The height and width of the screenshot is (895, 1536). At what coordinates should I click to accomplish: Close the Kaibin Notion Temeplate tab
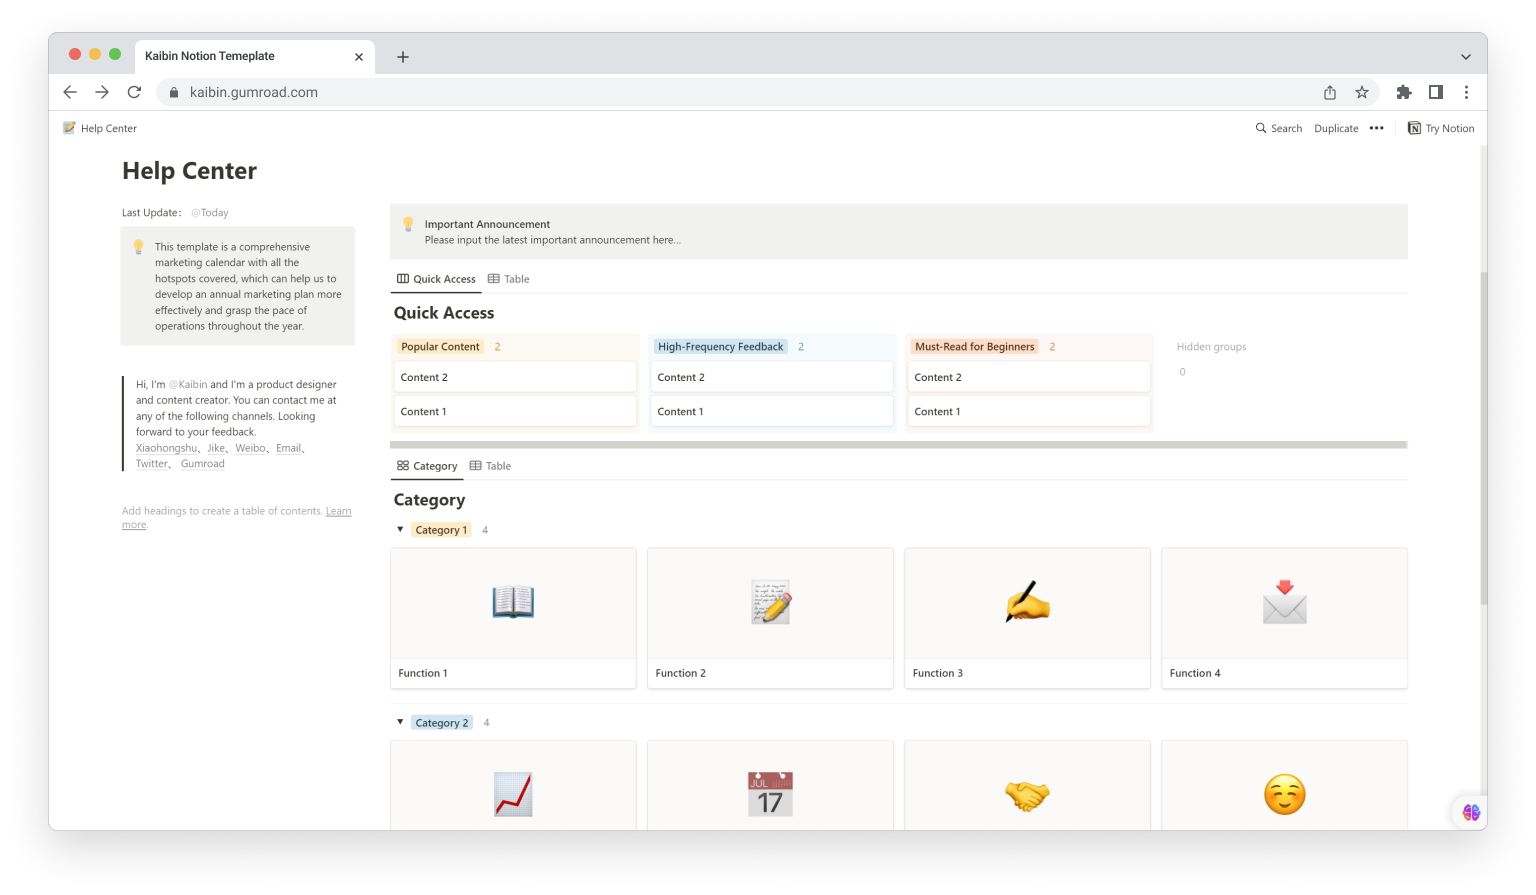359,57
